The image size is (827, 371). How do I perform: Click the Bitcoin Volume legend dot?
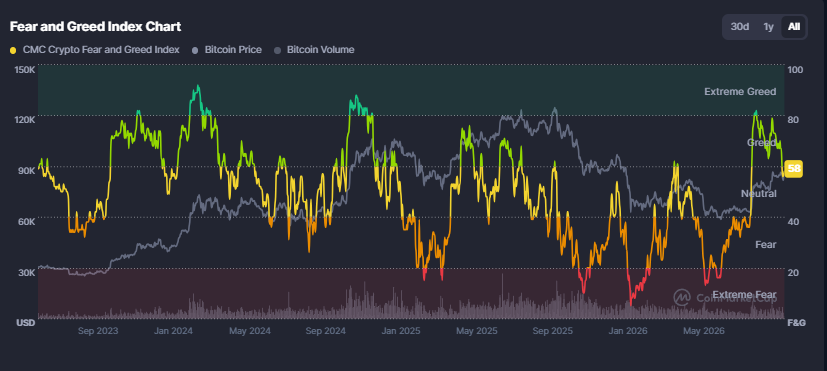click(x=277, y=50)
